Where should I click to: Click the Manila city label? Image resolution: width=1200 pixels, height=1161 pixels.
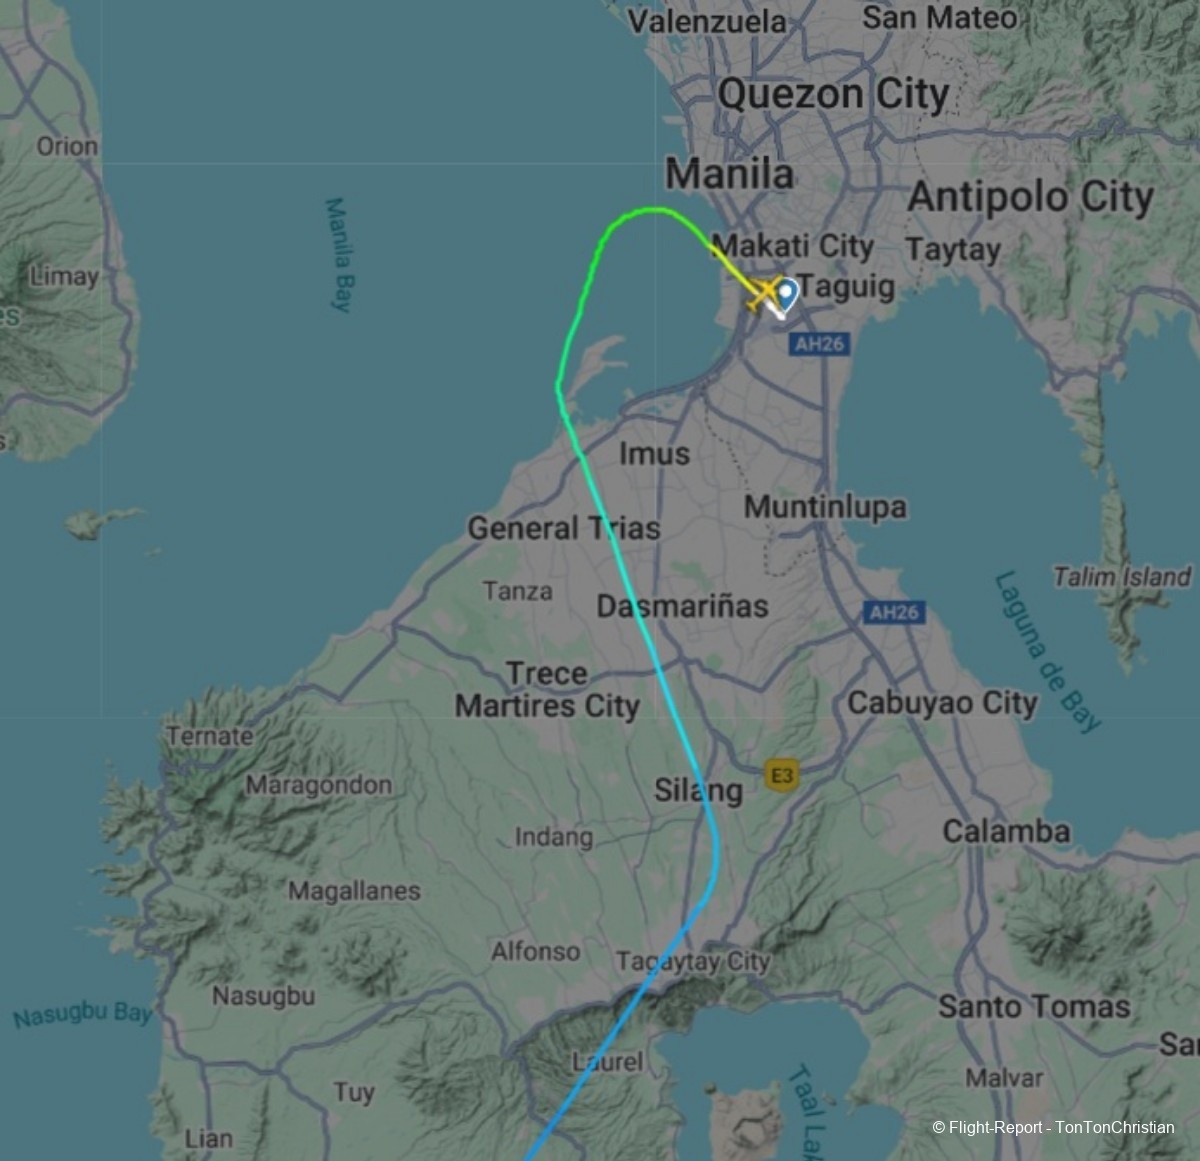click(730, 174)
